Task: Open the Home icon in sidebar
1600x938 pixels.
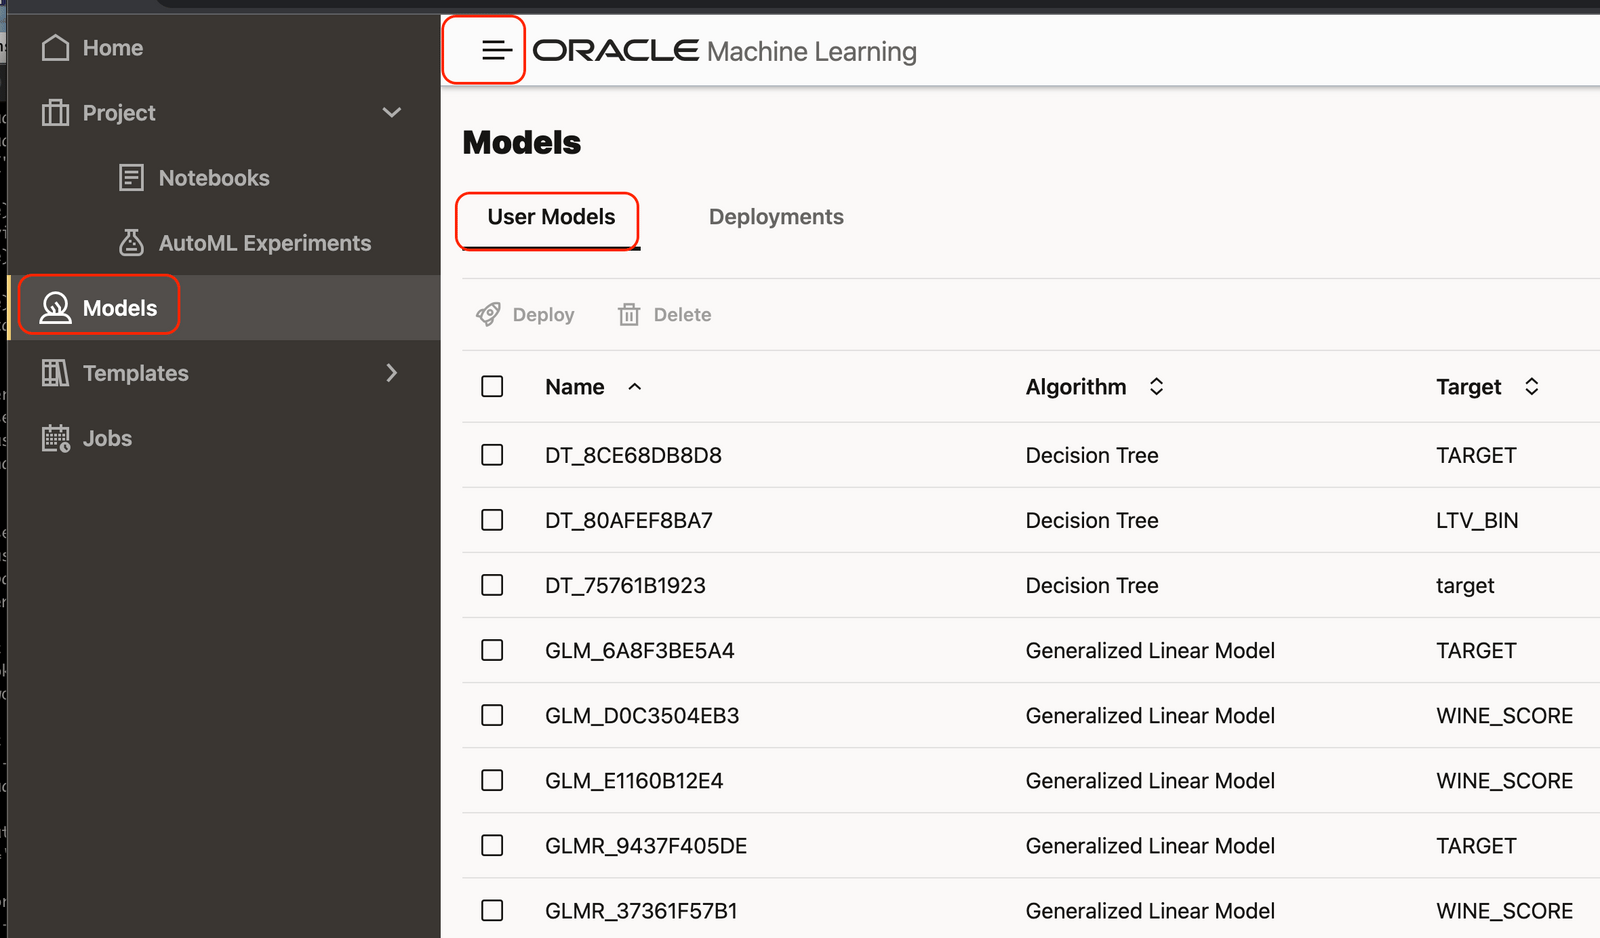Action: tap(56, 47)
